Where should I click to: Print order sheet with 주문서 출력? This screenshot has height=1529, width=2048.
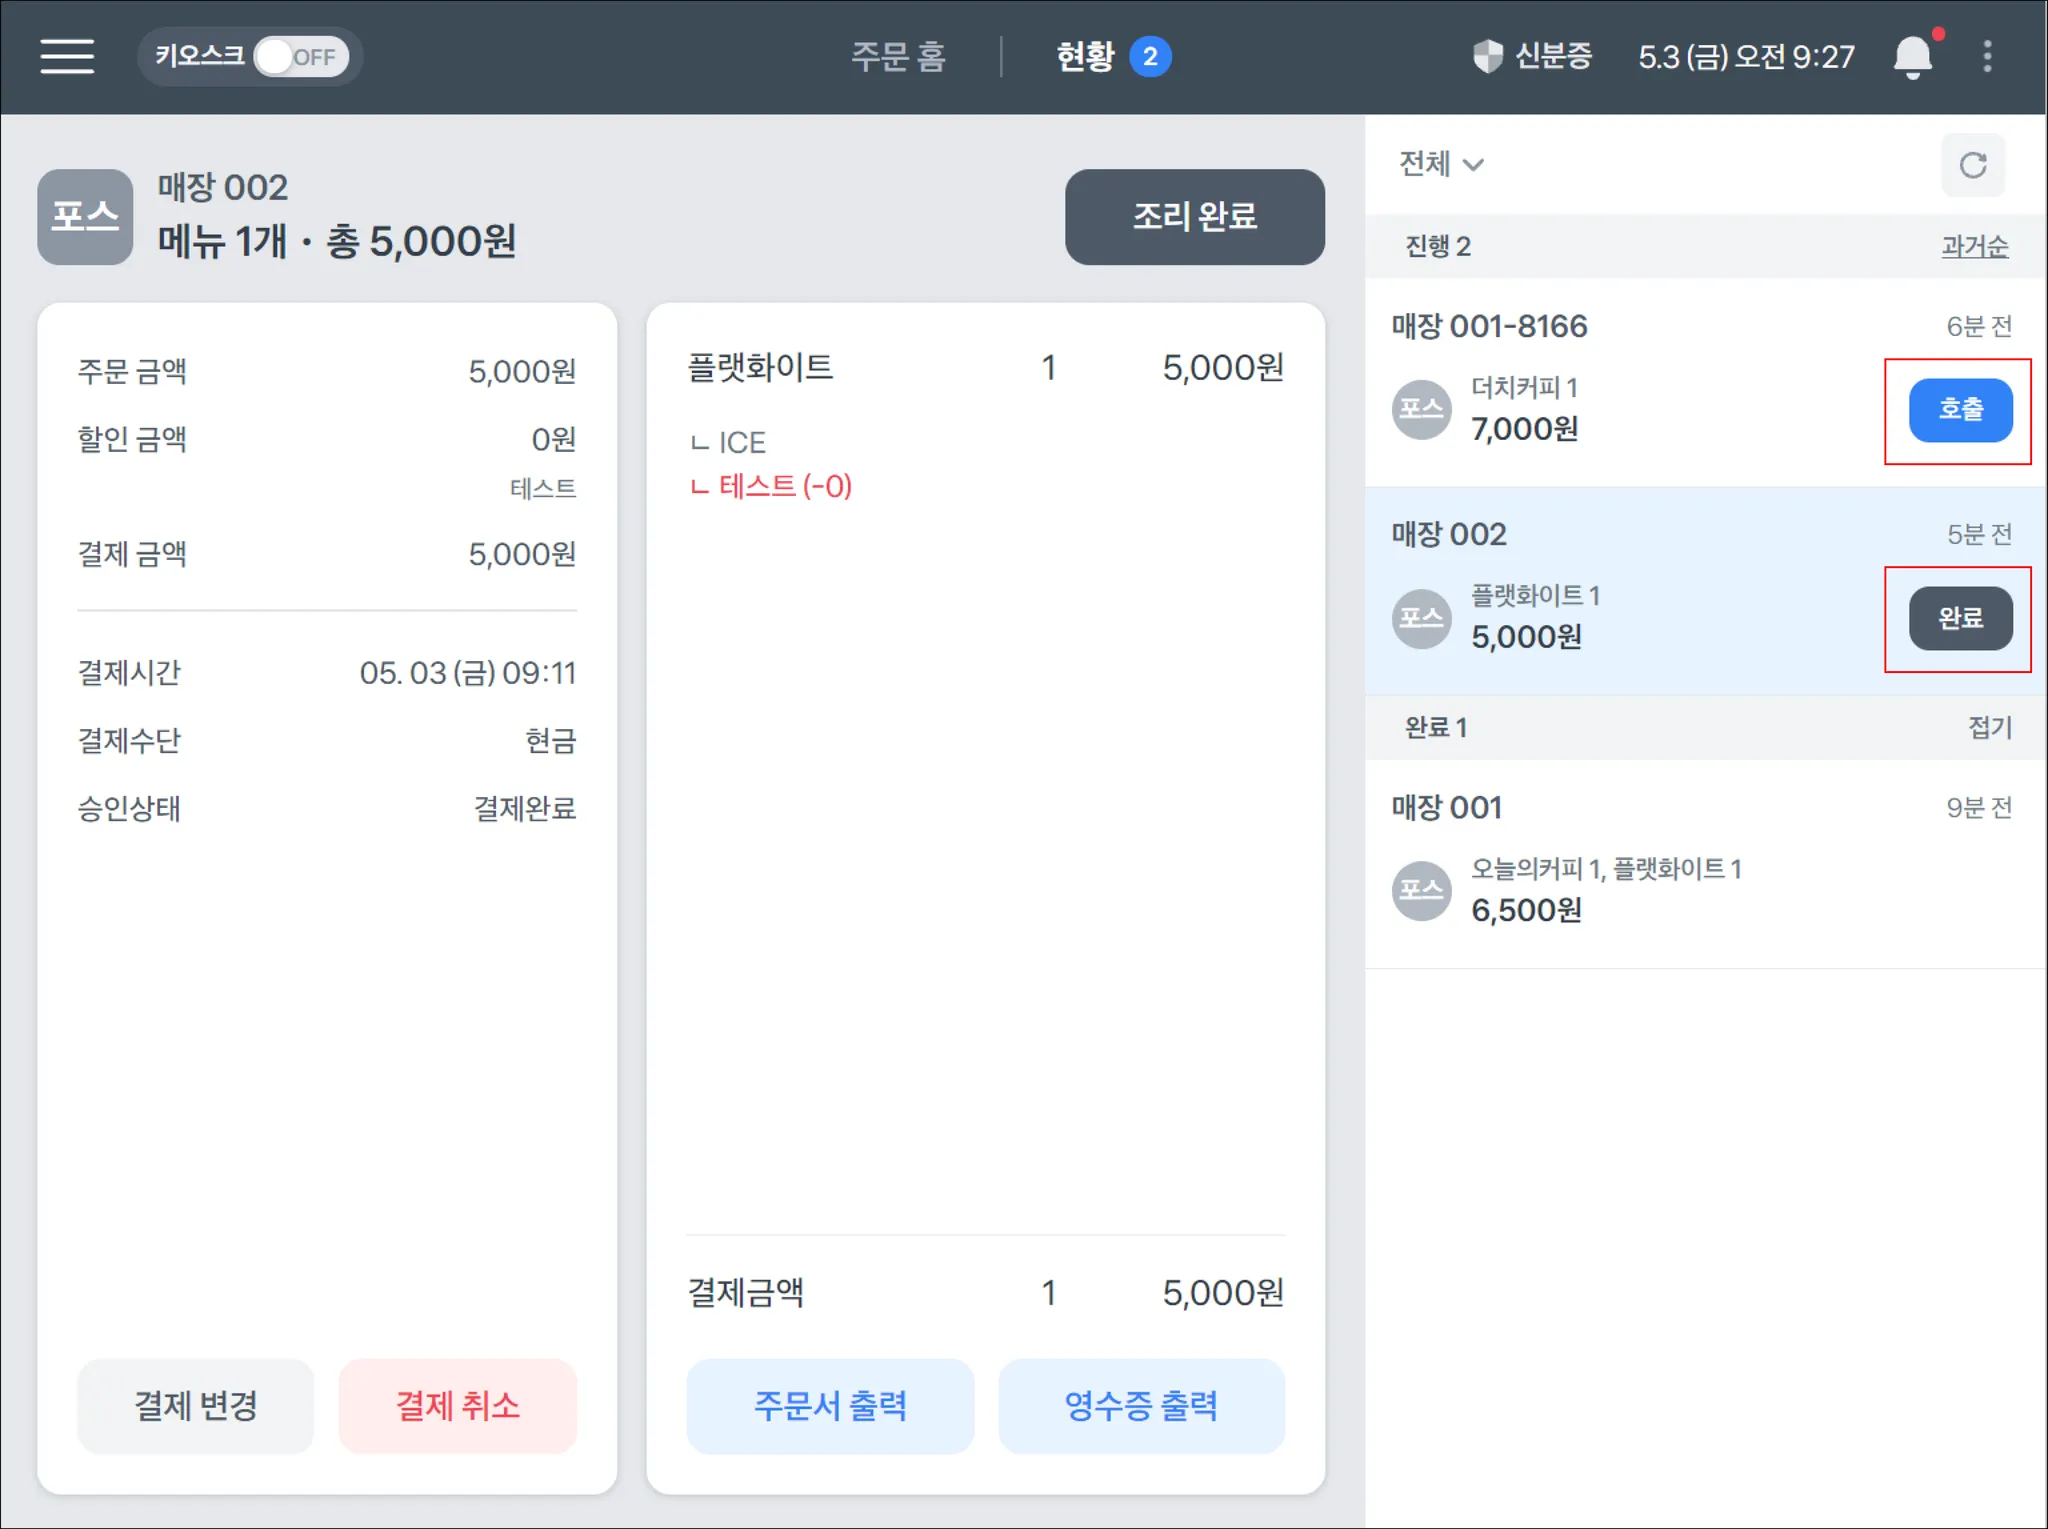[x=829, y=1405]
